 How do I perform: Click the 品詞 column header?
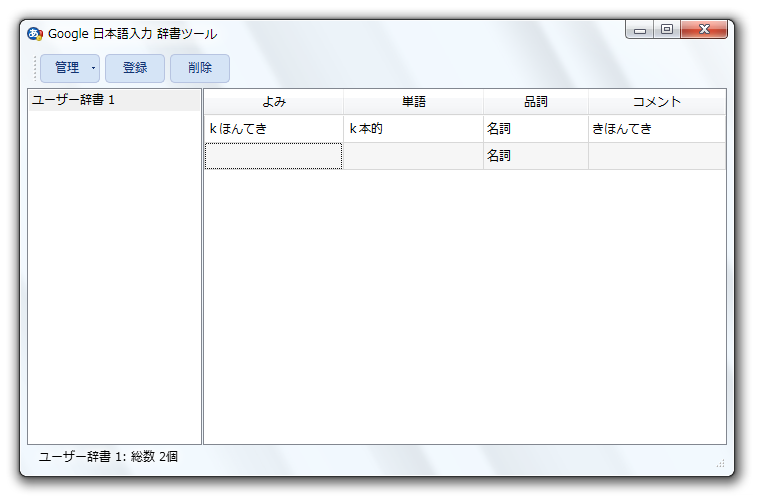point(536,102)
